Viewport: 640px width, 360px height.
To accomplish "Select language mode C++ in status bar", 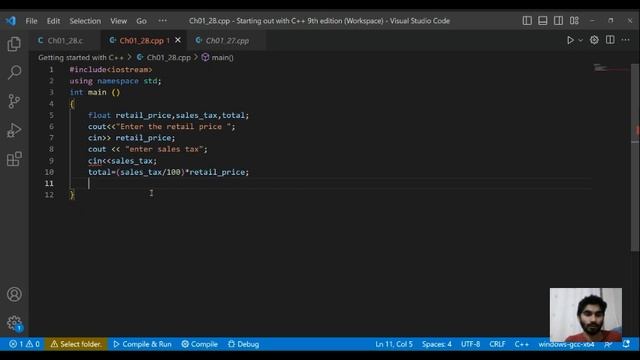I will point(522,344).
